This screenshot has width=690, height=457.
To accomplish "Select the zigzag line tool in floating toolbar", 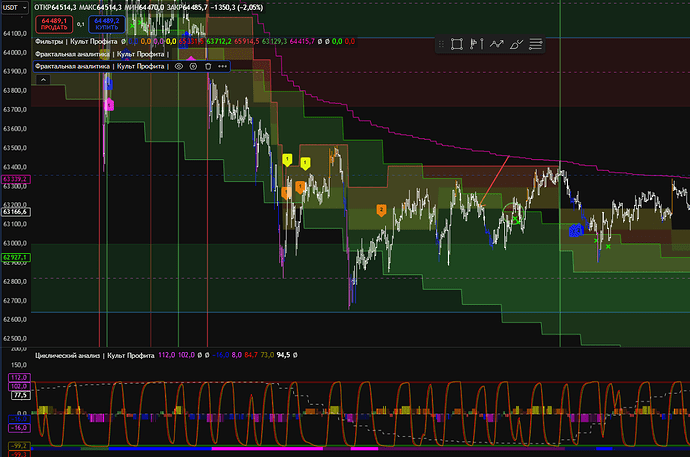I will [496, 44].
